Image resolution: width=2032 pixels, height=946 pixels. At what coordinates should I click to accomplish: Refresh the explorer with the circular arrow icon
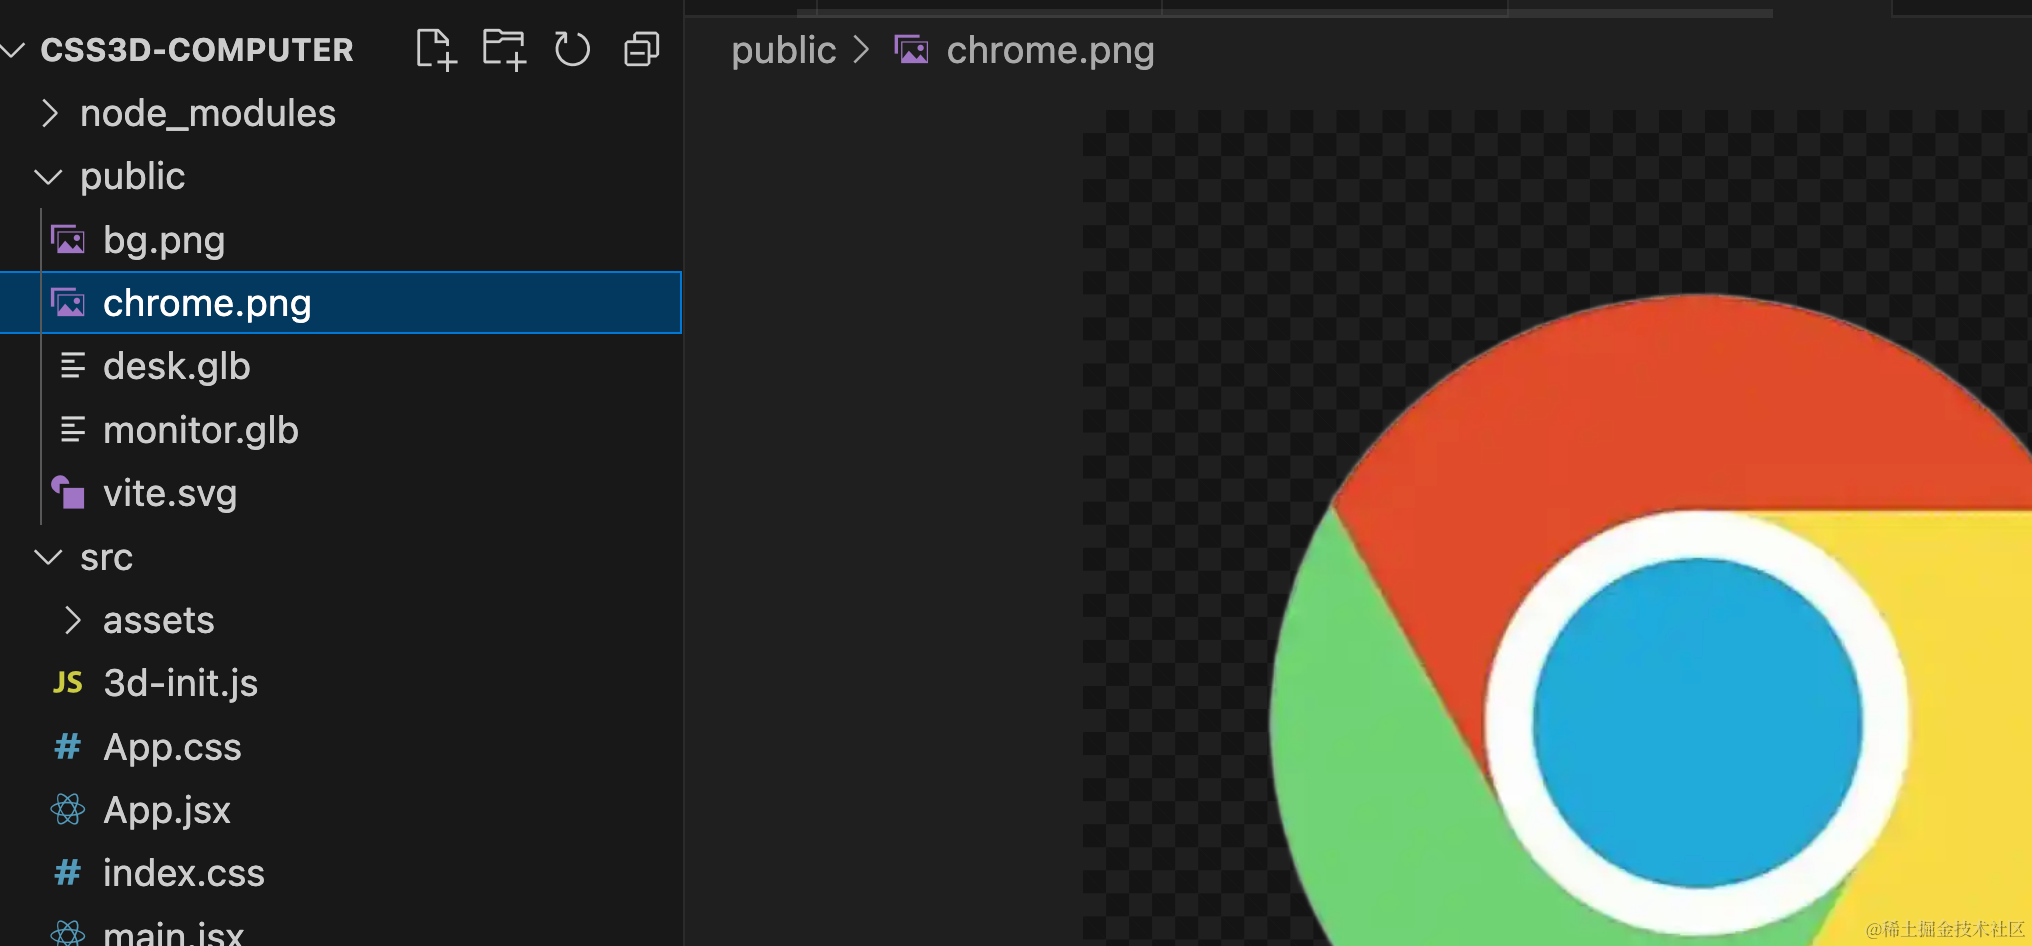coord(572,49)
